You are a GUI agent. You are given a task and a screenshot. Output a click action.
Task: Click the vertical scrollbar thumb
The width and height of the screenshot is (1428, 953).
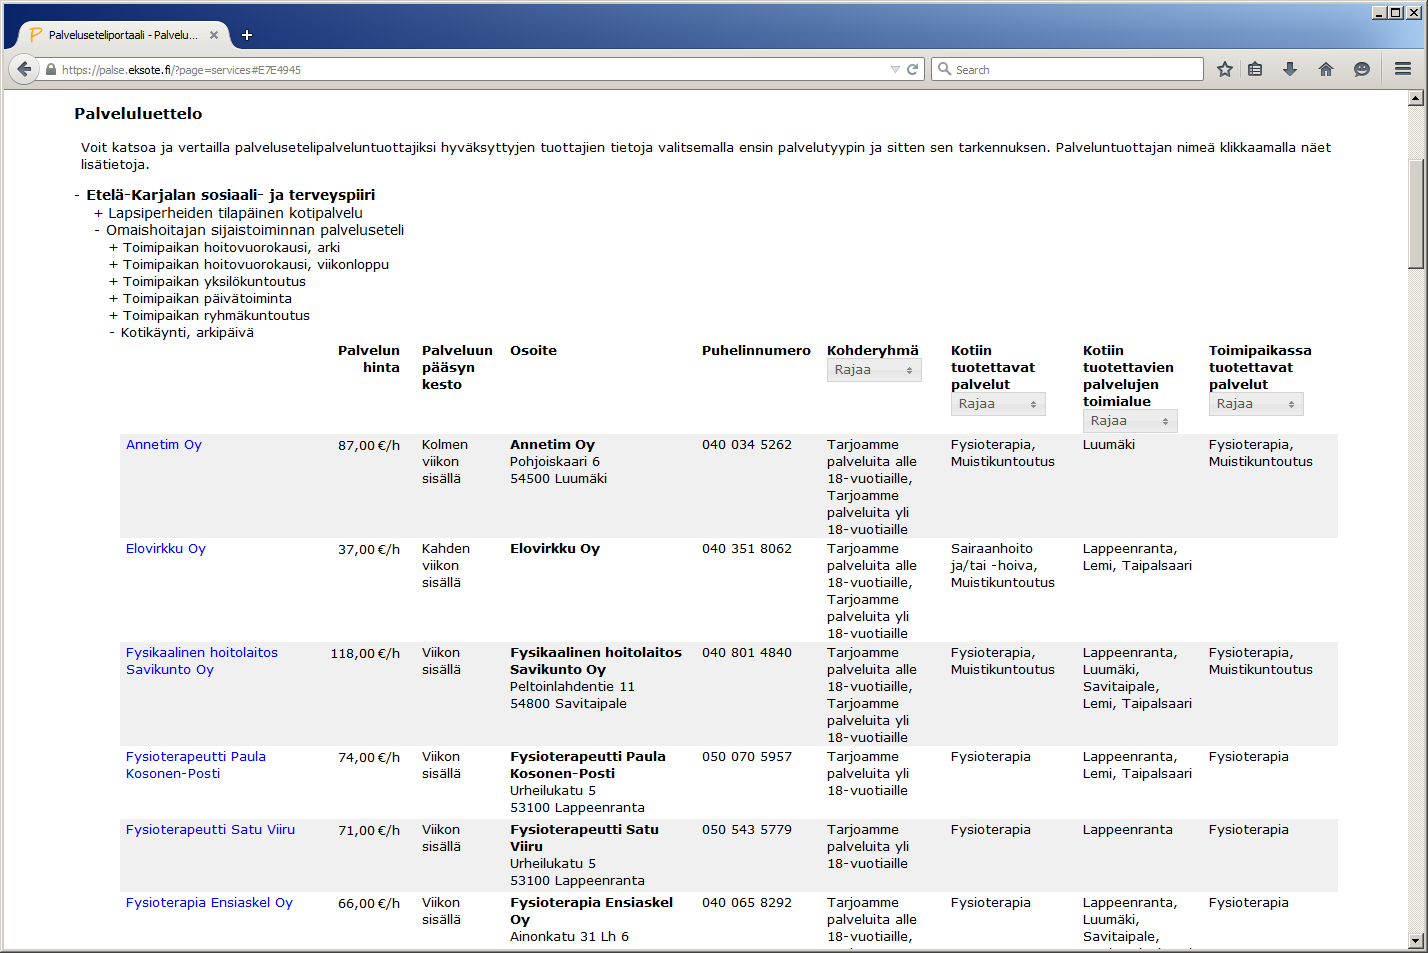click(x=1416, y=213)
